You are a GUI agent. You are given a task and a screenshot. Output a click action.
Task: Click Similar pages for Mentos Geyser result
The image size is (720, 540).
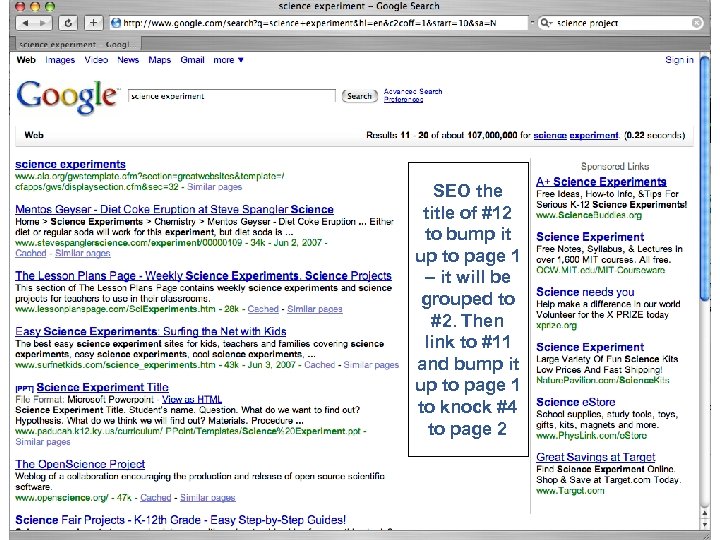(83, 253)
